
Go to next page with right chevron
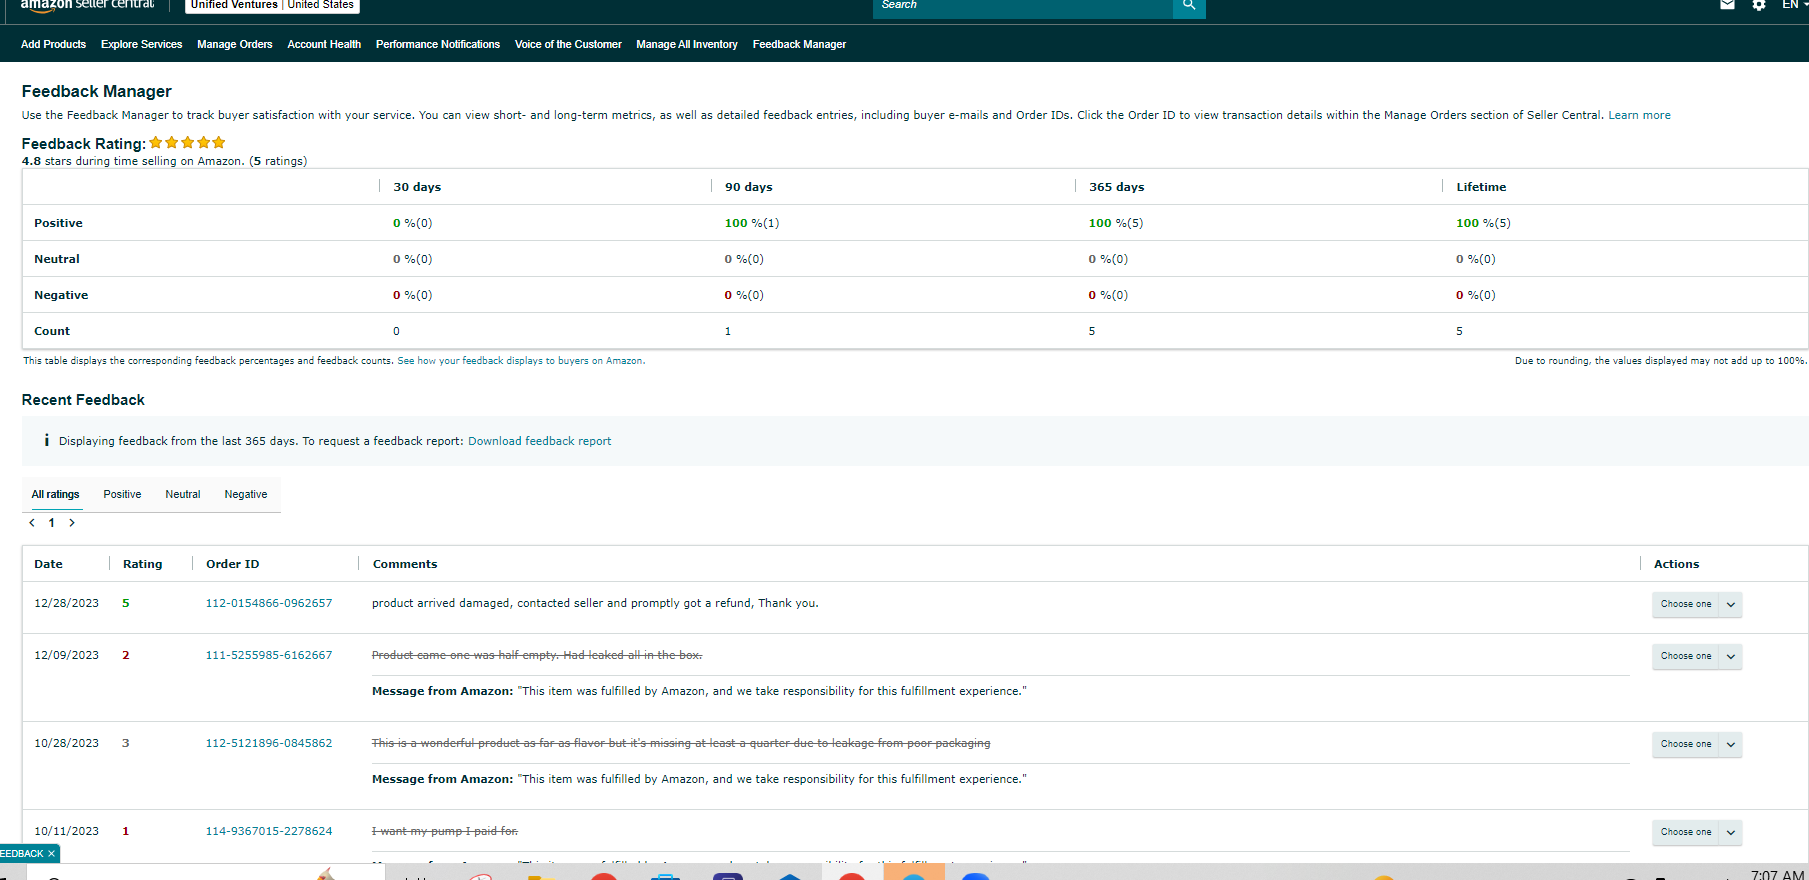pyautogui.click(x=72, y=523)
